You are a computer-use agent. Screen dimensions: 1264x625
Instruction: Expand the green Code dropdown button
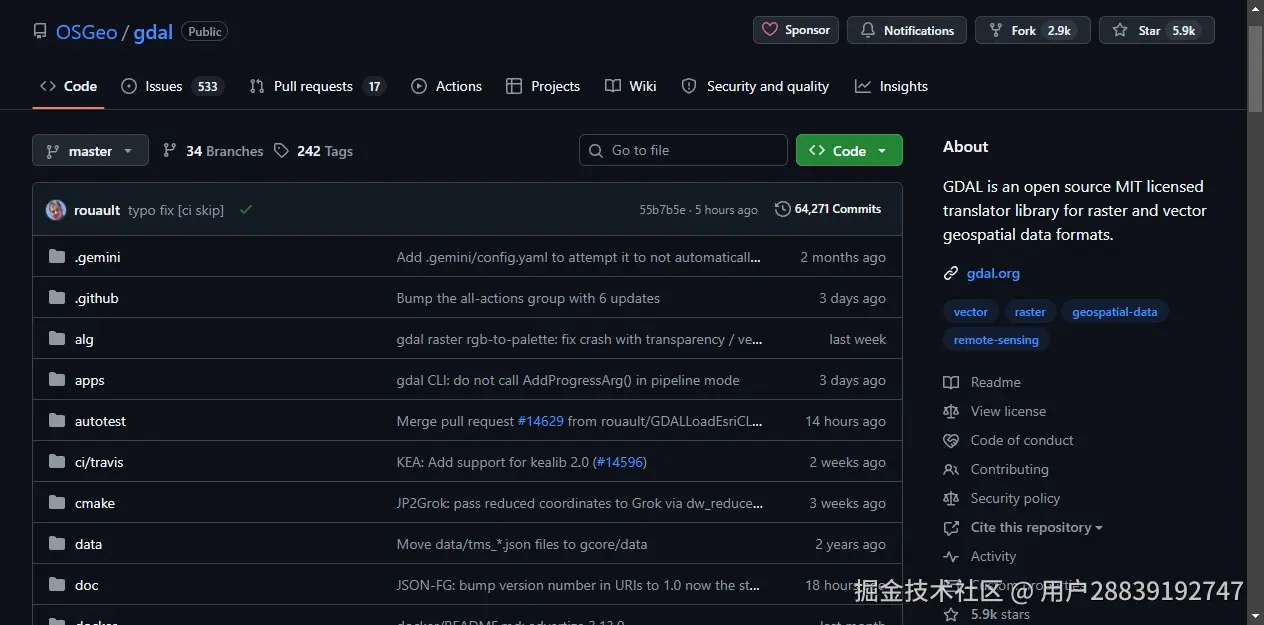(x=849, y=150)
